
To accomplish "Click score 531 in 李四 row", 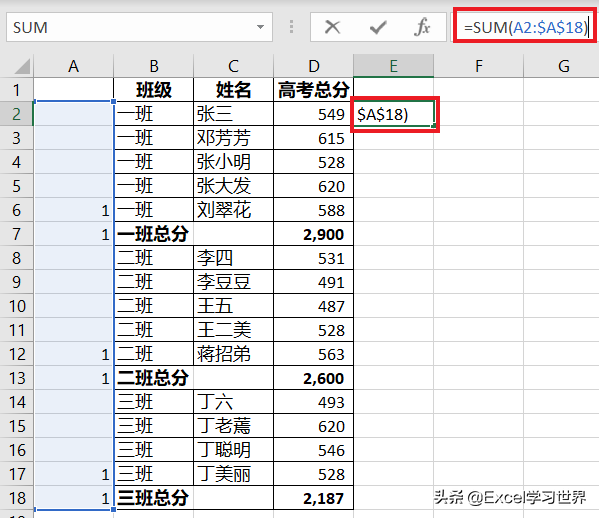I will coord(313,258).
